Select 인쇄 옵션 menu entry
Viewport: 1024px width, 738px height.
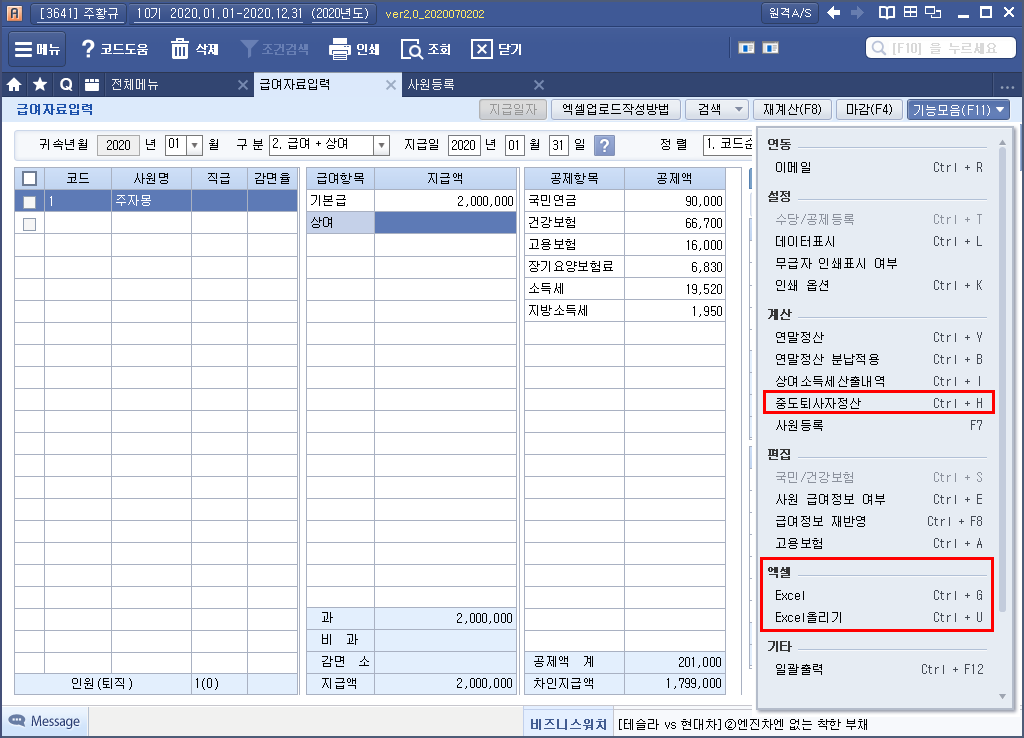click(879, 285)
